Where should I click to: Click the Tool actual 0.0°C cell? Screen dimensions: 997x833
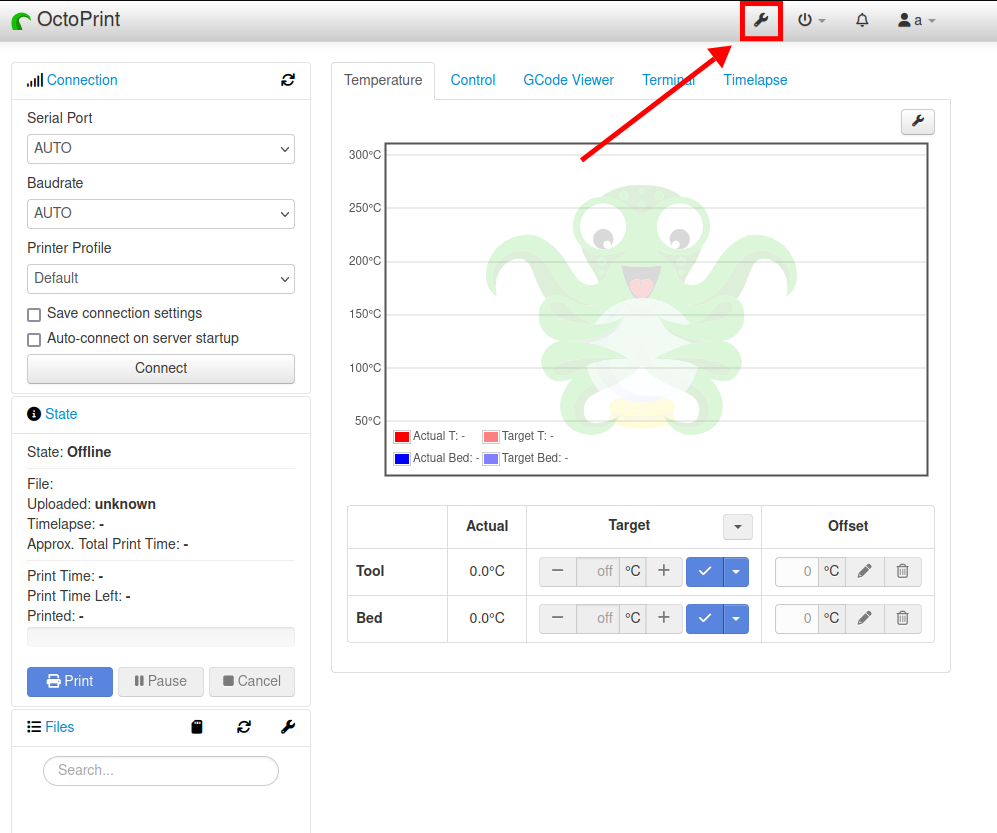(487, 572)
